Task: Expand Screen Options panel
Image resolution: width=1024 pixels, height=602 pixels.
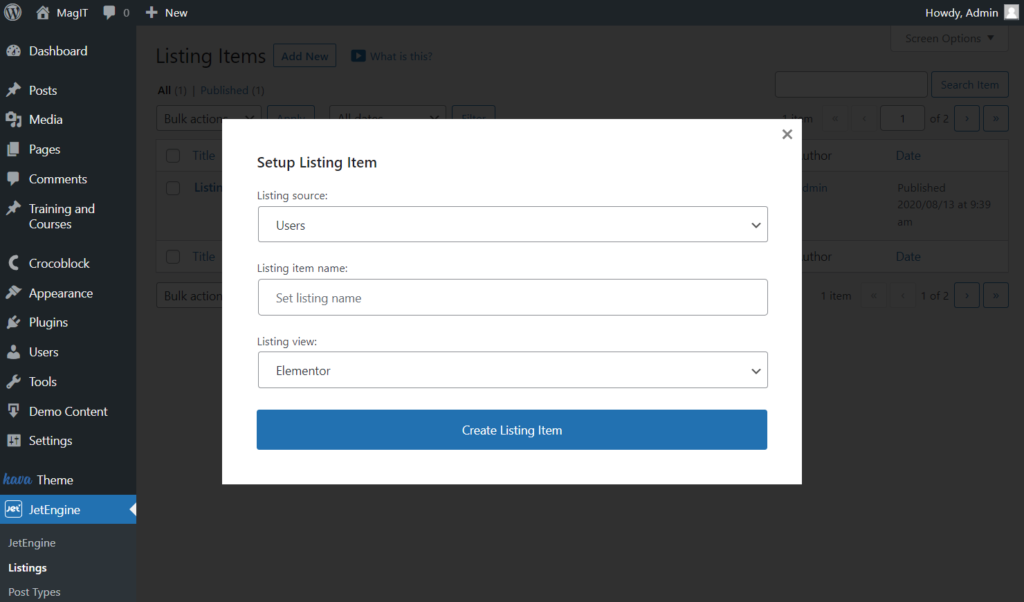Action: click(x=950, y=39)
